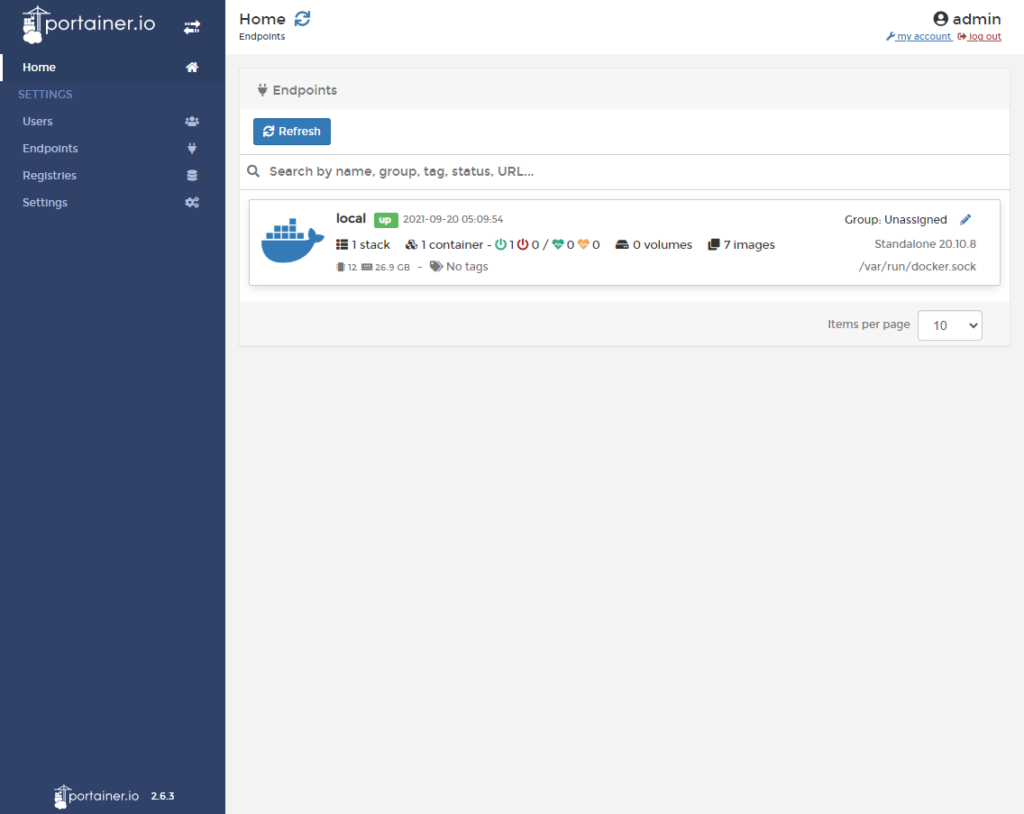
Task: Click the Home house icon in sidebar
Action: (x=192, y=67)
